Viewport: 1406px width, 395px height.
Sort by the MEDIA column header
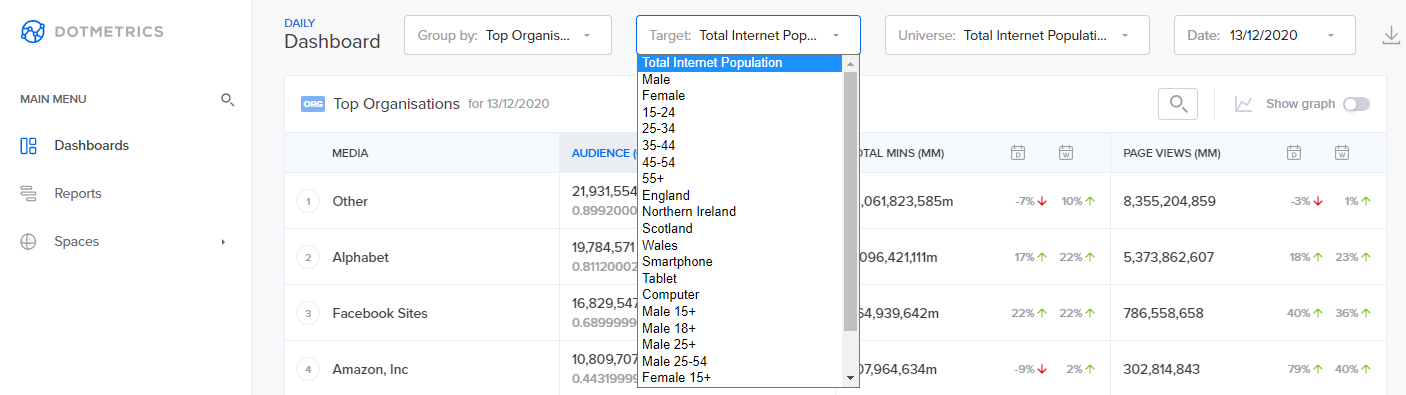[350, 153]
